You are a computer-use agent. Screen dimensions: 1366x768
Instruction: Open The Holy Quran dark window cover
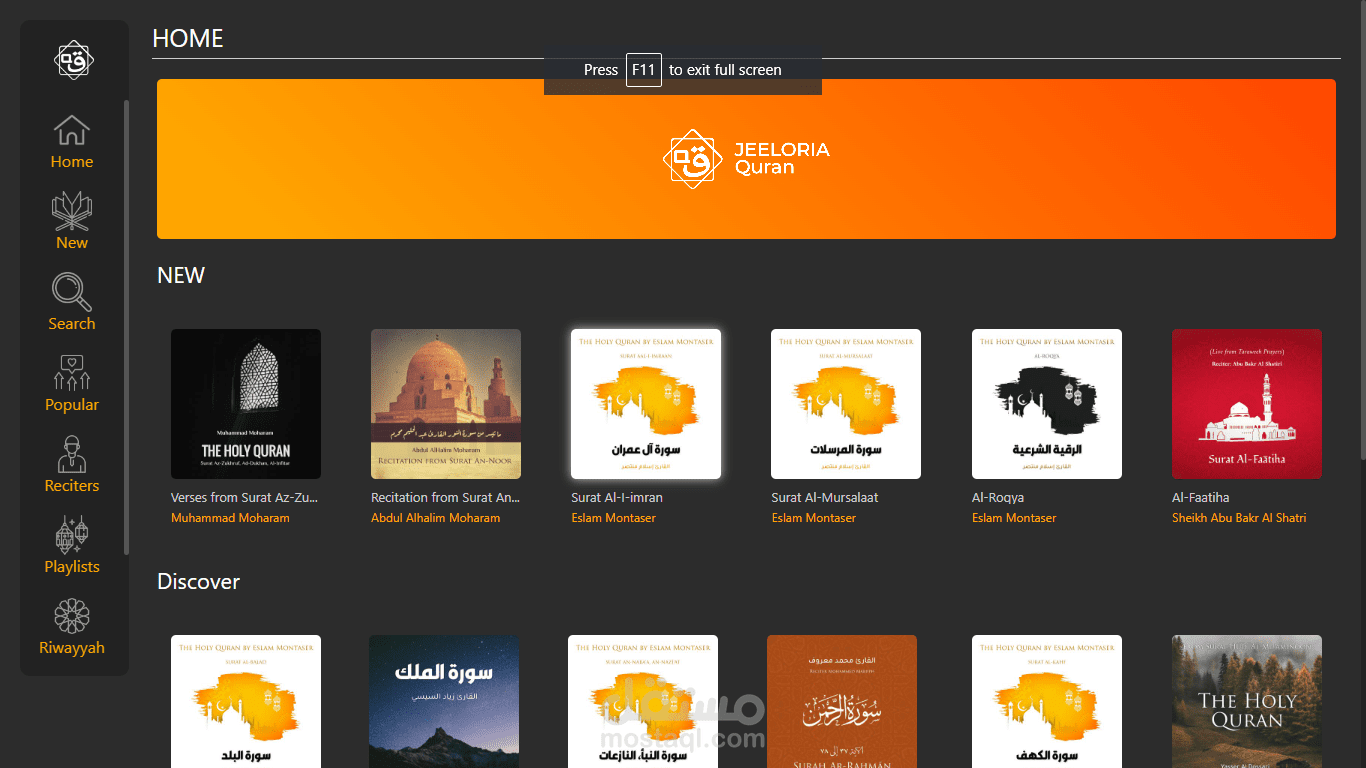(246, 404)
